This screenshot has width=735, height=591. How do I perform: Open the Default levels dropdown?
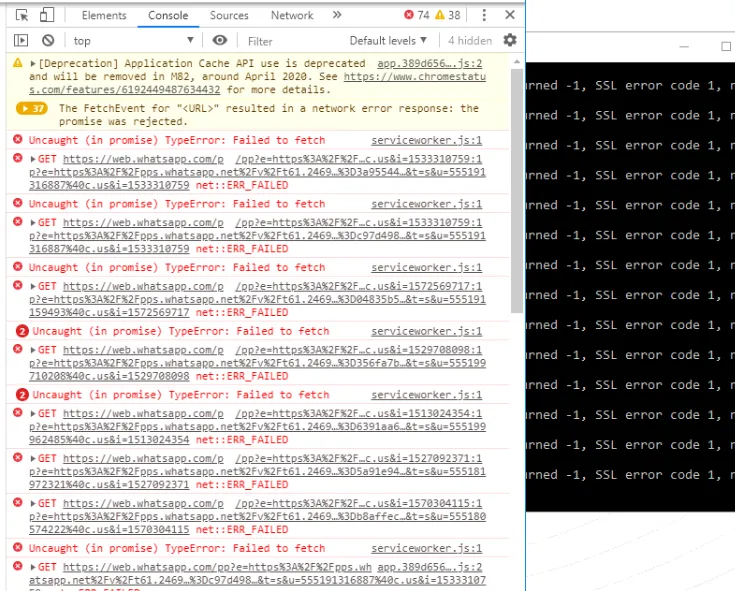[388, 41]
